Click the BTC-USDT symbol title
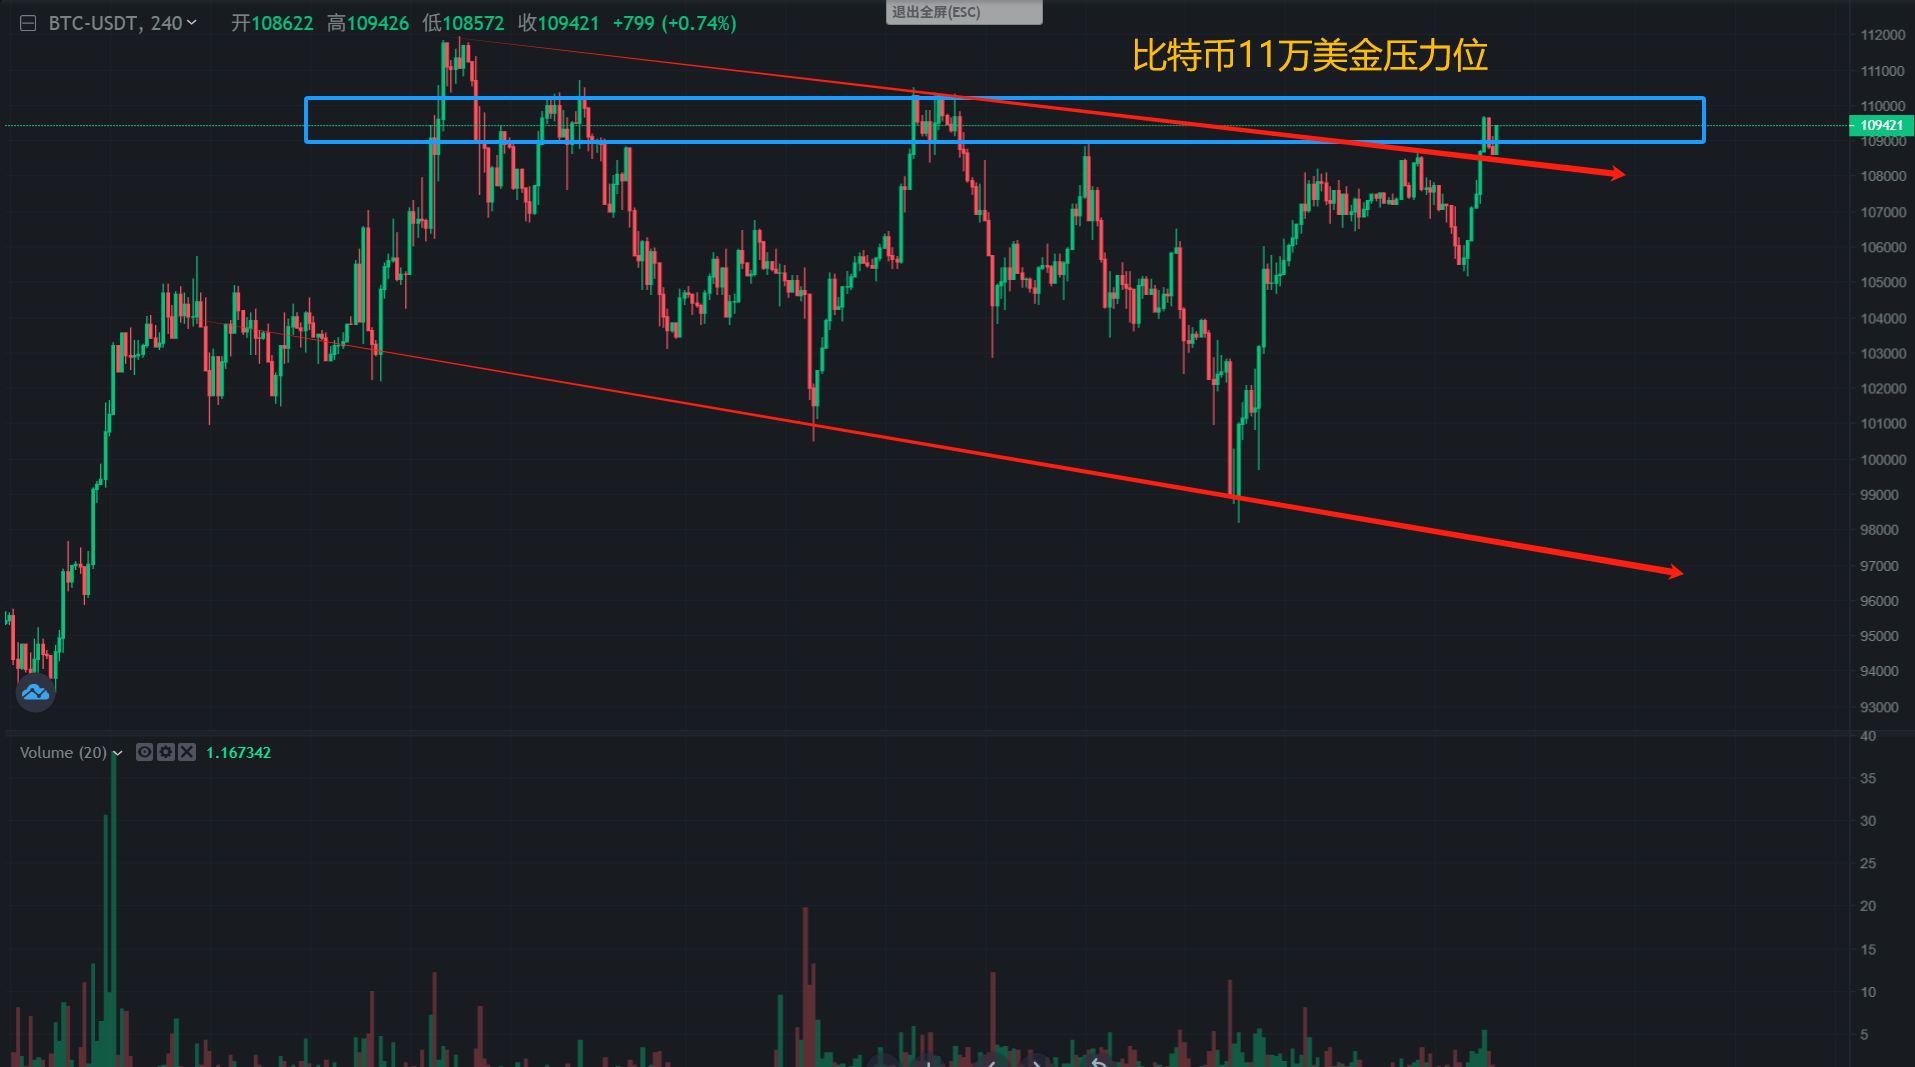Image resolution: width=1915 pixels, height=1067 pixels. coord(93,23)
